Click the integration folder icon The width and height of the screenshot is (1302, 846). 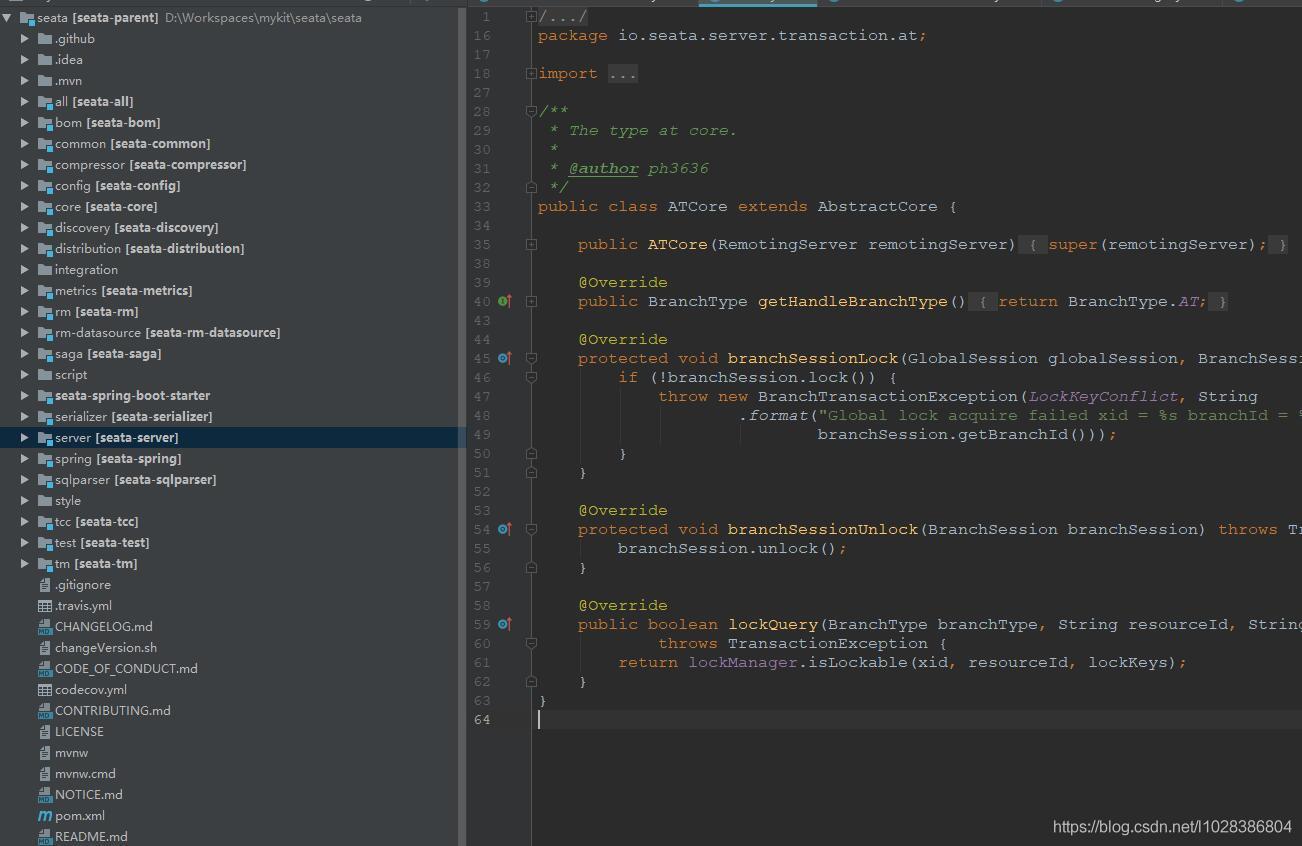(x=45, y=269)
